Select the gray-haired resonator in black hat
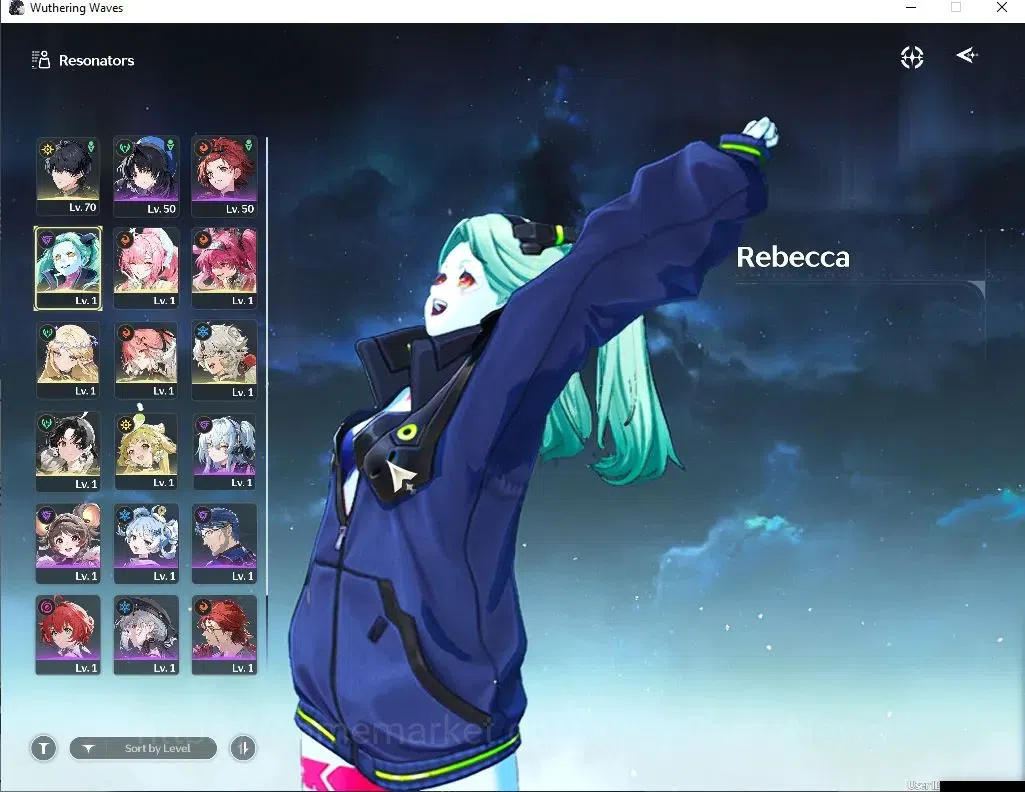The height and width of the screenshot is (792, 1025). pos(146,635)
